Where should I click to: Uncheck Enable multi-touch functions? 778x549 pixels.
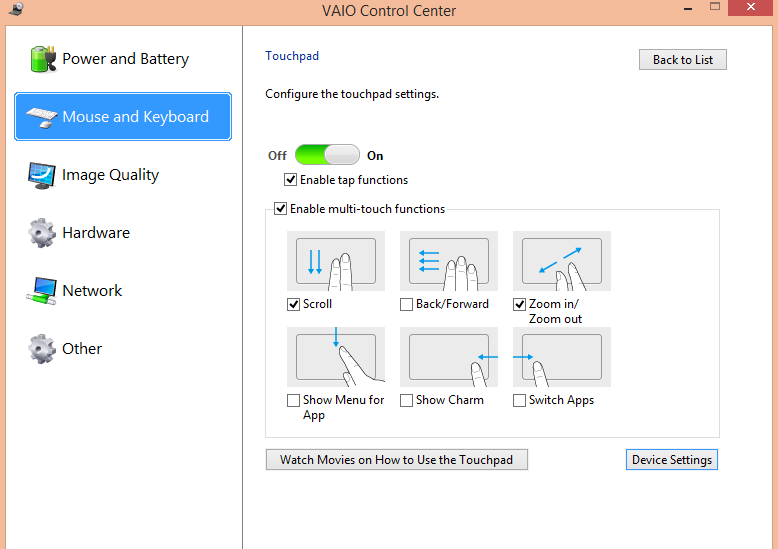[x=280, y=208]
